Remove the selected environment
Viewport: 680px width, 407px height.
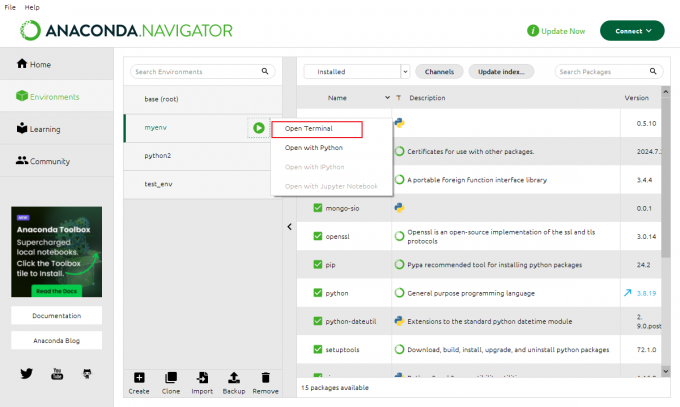[265, 383]
